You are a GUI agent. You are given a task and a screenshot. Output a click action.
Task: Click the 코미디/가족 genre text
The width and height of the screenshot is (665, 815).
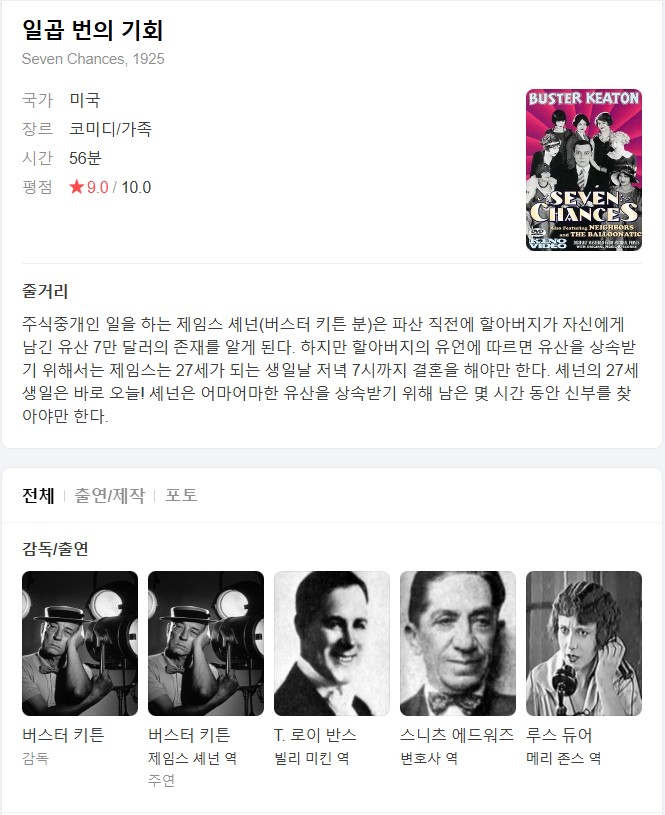(110, 128)
